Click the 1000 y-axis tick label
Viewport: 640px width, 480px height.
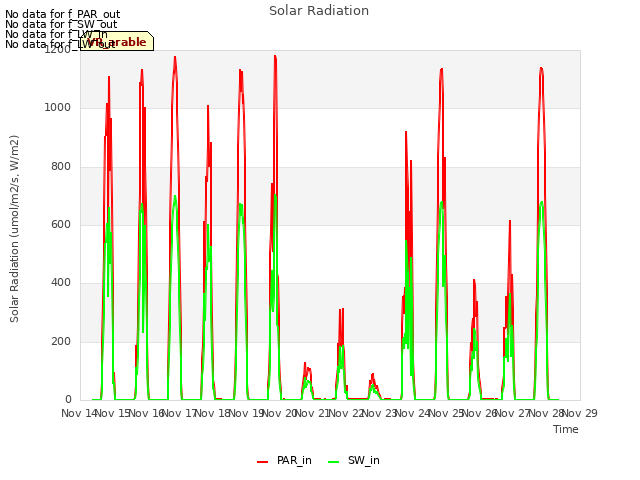pos(58,107)
